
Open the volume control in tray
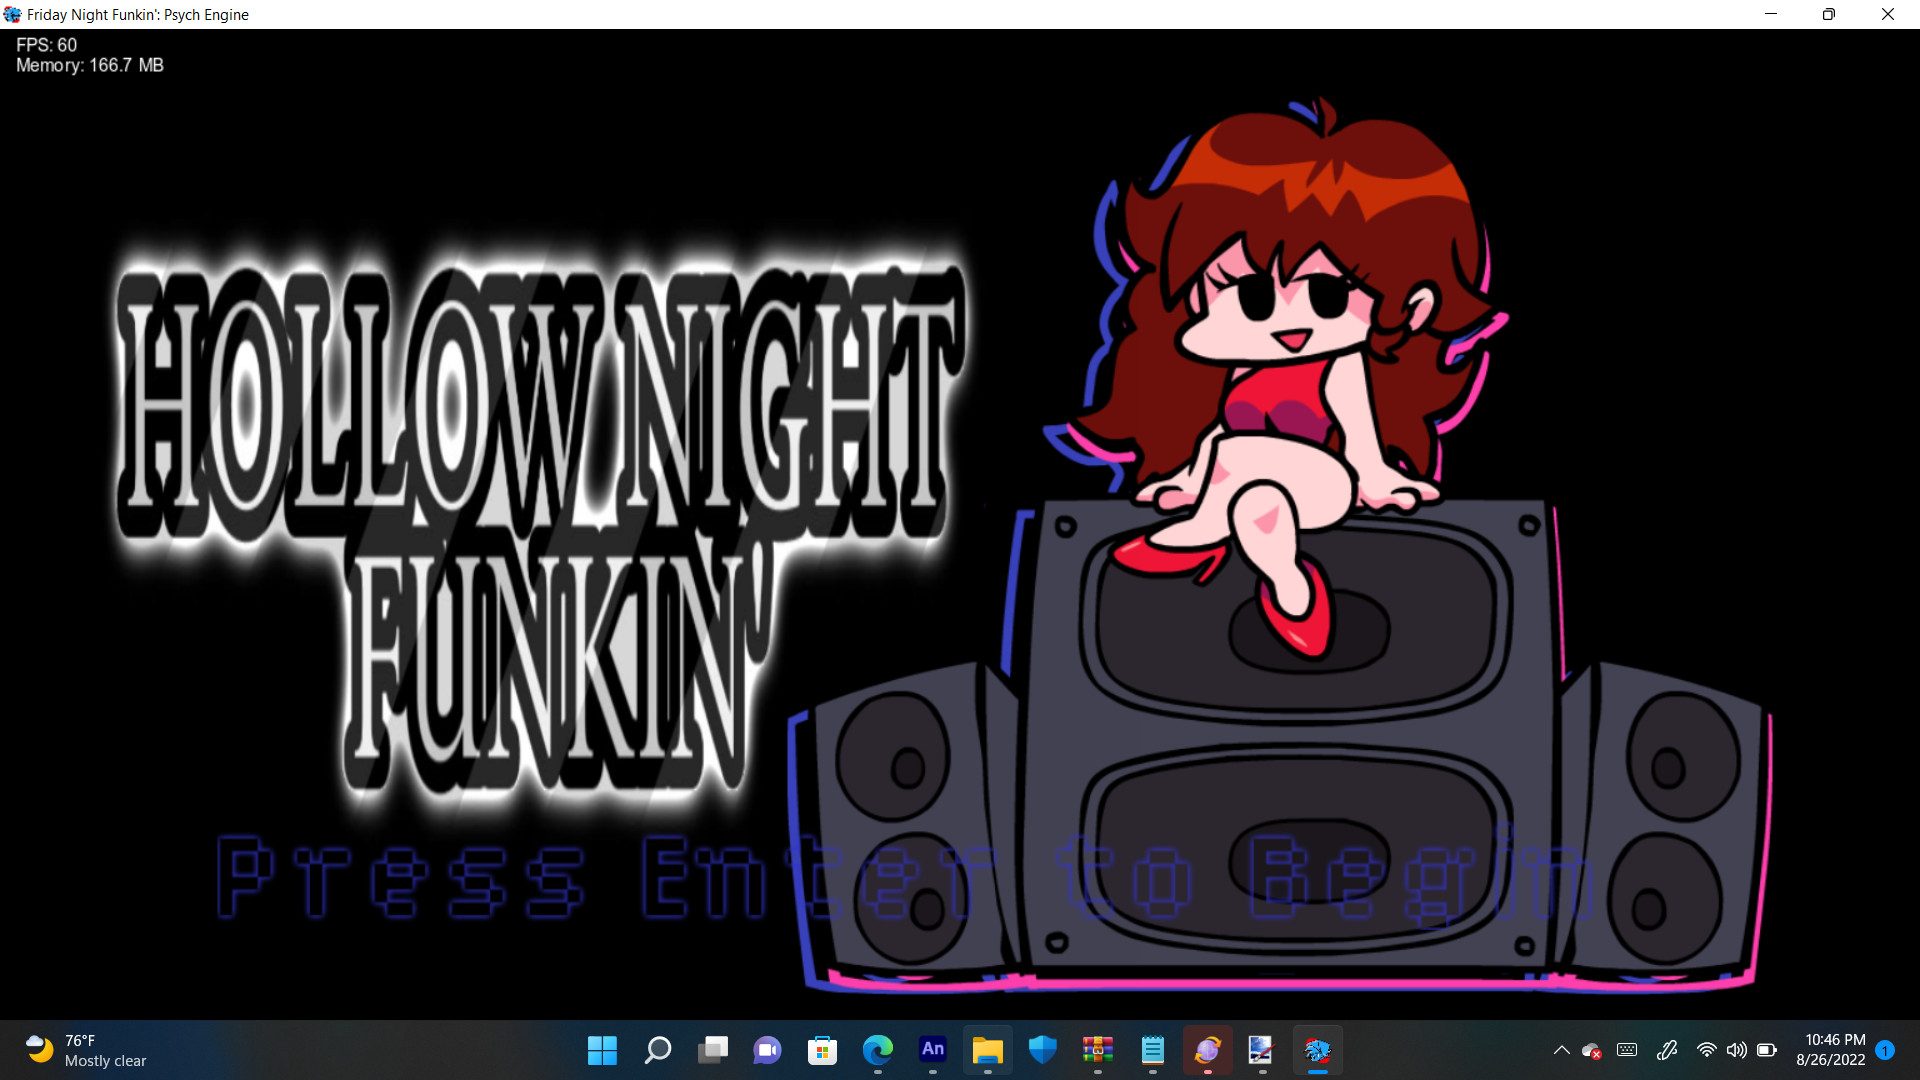click(x=1737, y=1050)
